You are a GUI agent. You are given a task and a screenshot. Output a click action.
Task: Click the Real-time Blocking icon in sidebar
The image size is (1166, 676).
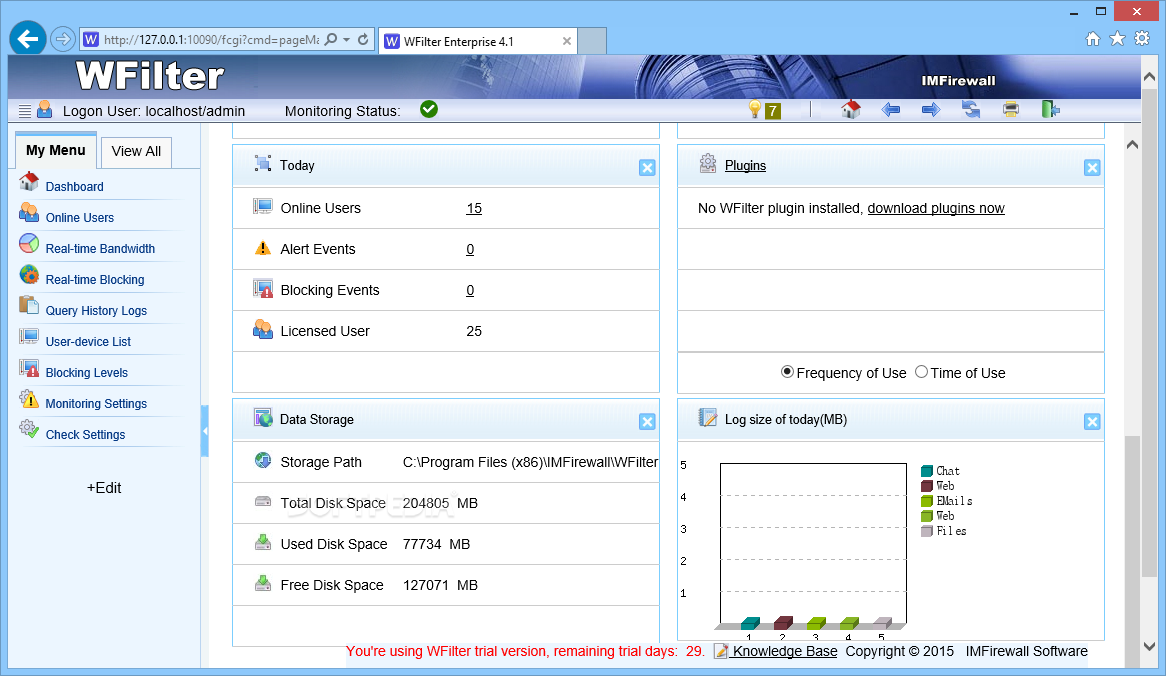coord(29,274)
